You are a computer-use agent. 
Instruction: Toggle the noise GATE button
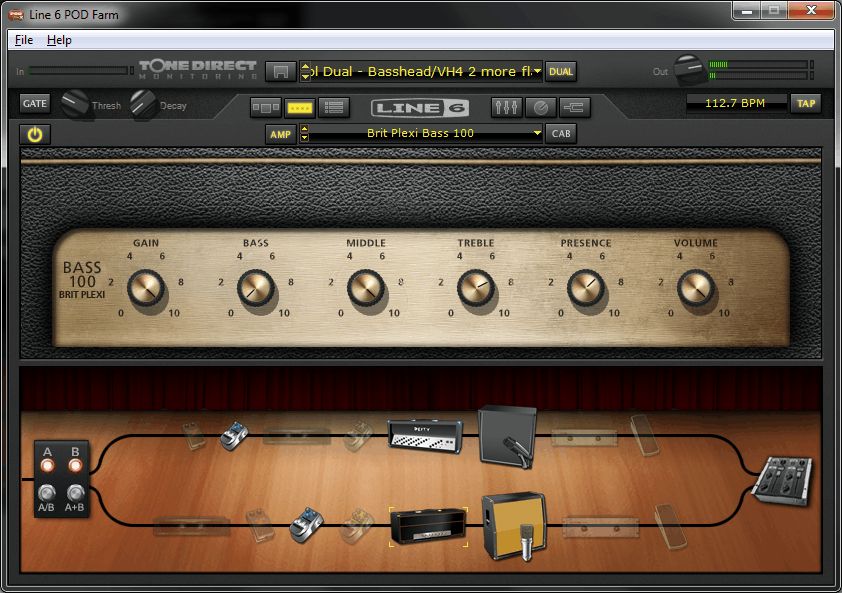click(x=34, y=103)
